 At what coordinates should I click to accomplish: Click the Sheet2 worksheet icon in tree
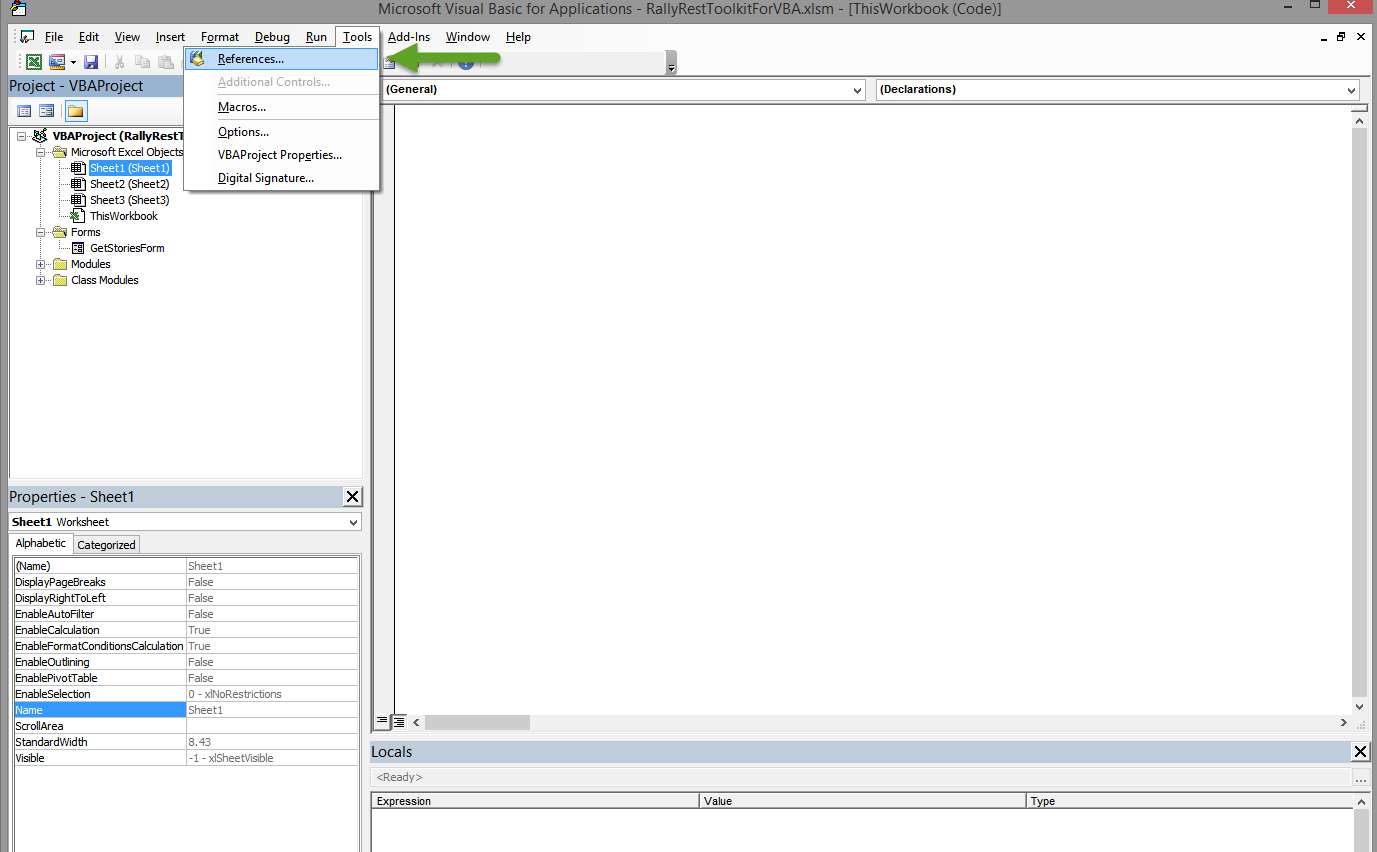coord(78,184)
